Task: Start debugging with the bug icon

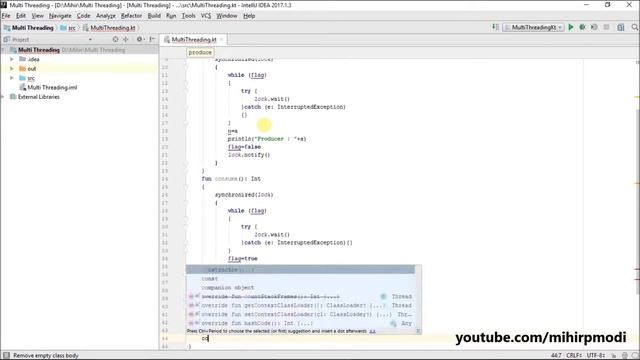Action: [582, 27]
